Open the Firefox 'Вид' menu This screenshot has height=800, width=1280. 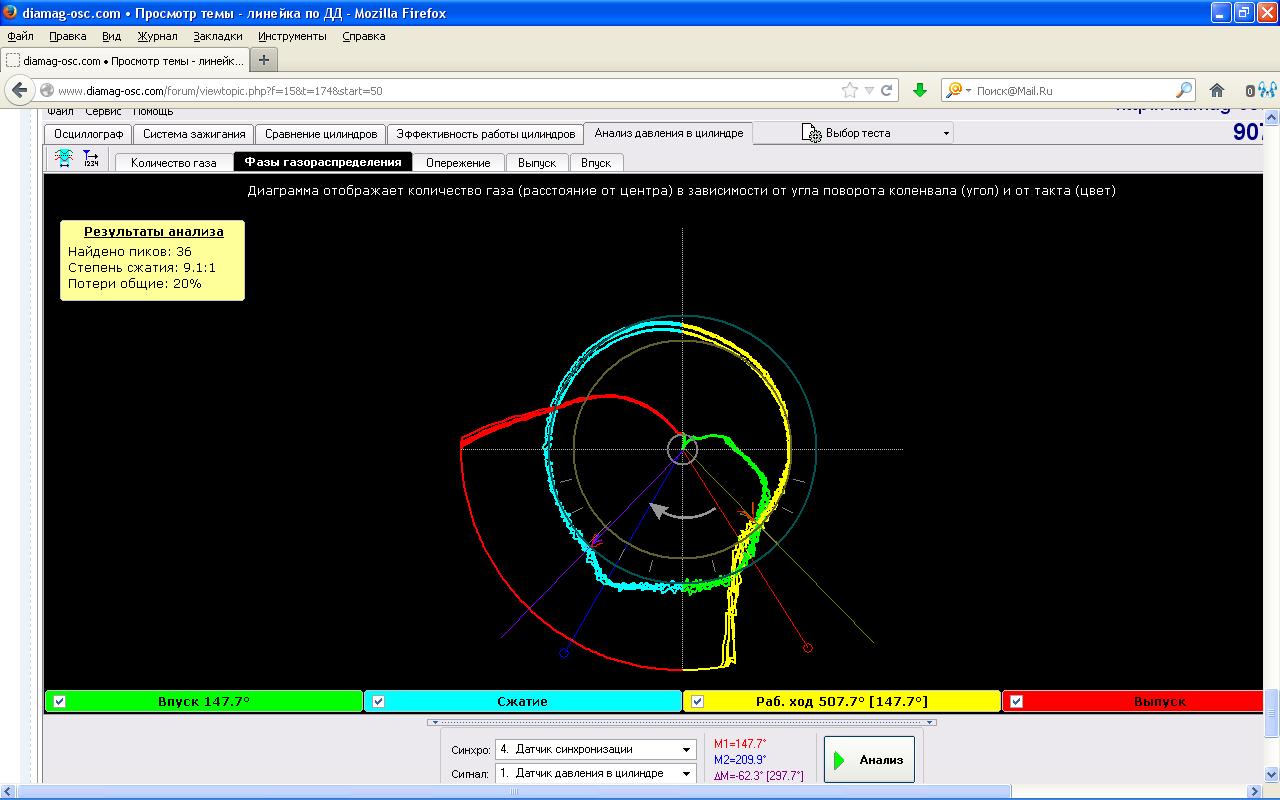pos(111,36)
